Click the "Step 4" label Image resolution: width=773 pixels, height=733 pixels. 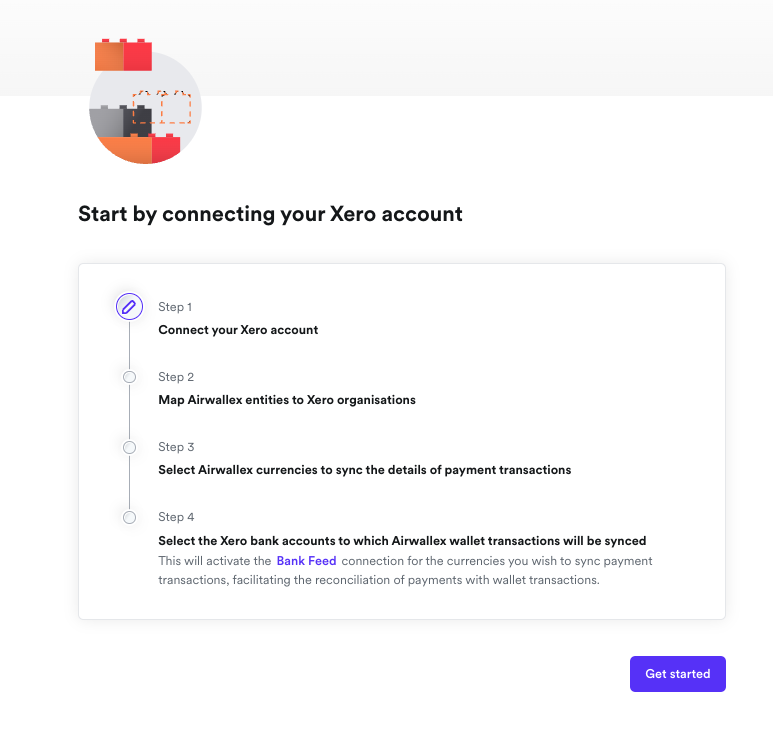[176, 517]
